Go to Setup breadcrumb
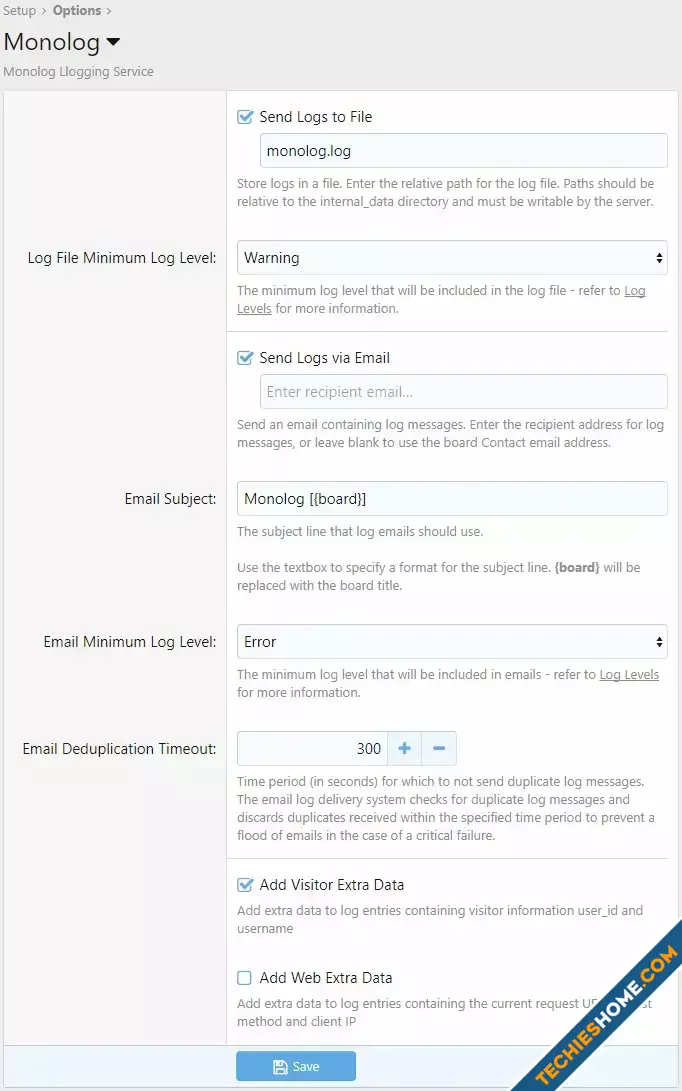Image resolution: width=682 pixels, height=1091 pixels. point(19,10)
